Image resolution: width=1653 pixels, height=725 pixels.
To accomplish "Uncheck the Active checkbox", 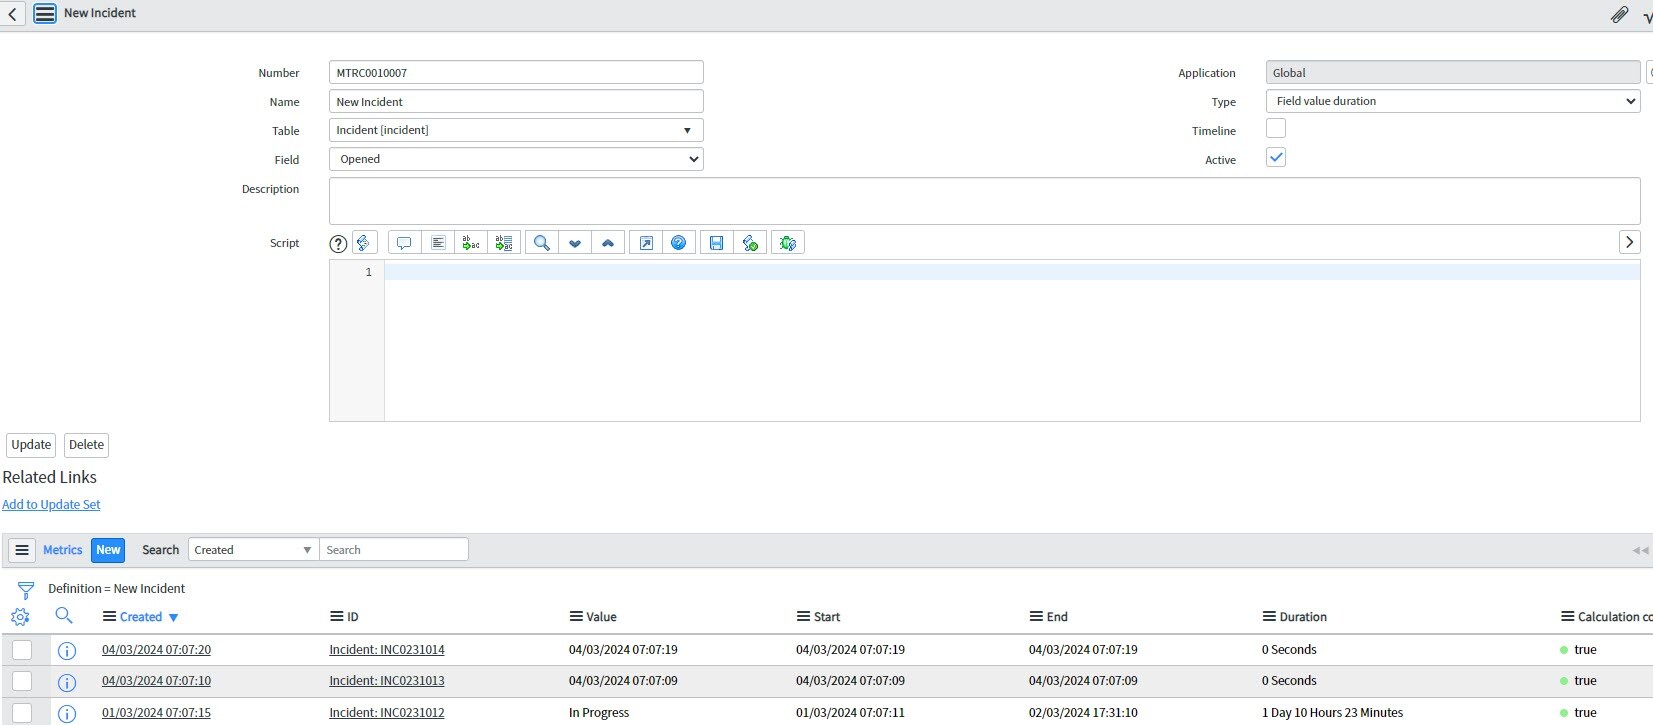I will [x=1276, y=158].
